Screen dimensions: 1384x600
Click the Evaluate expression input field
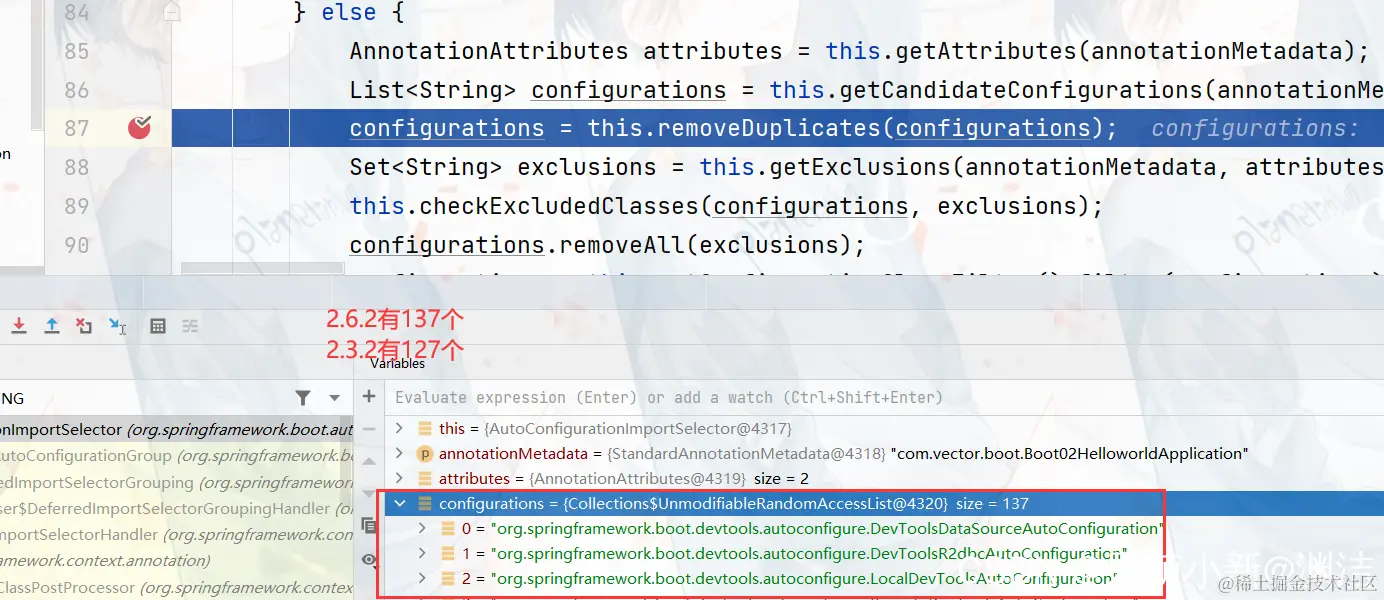[x=884, y=397]
